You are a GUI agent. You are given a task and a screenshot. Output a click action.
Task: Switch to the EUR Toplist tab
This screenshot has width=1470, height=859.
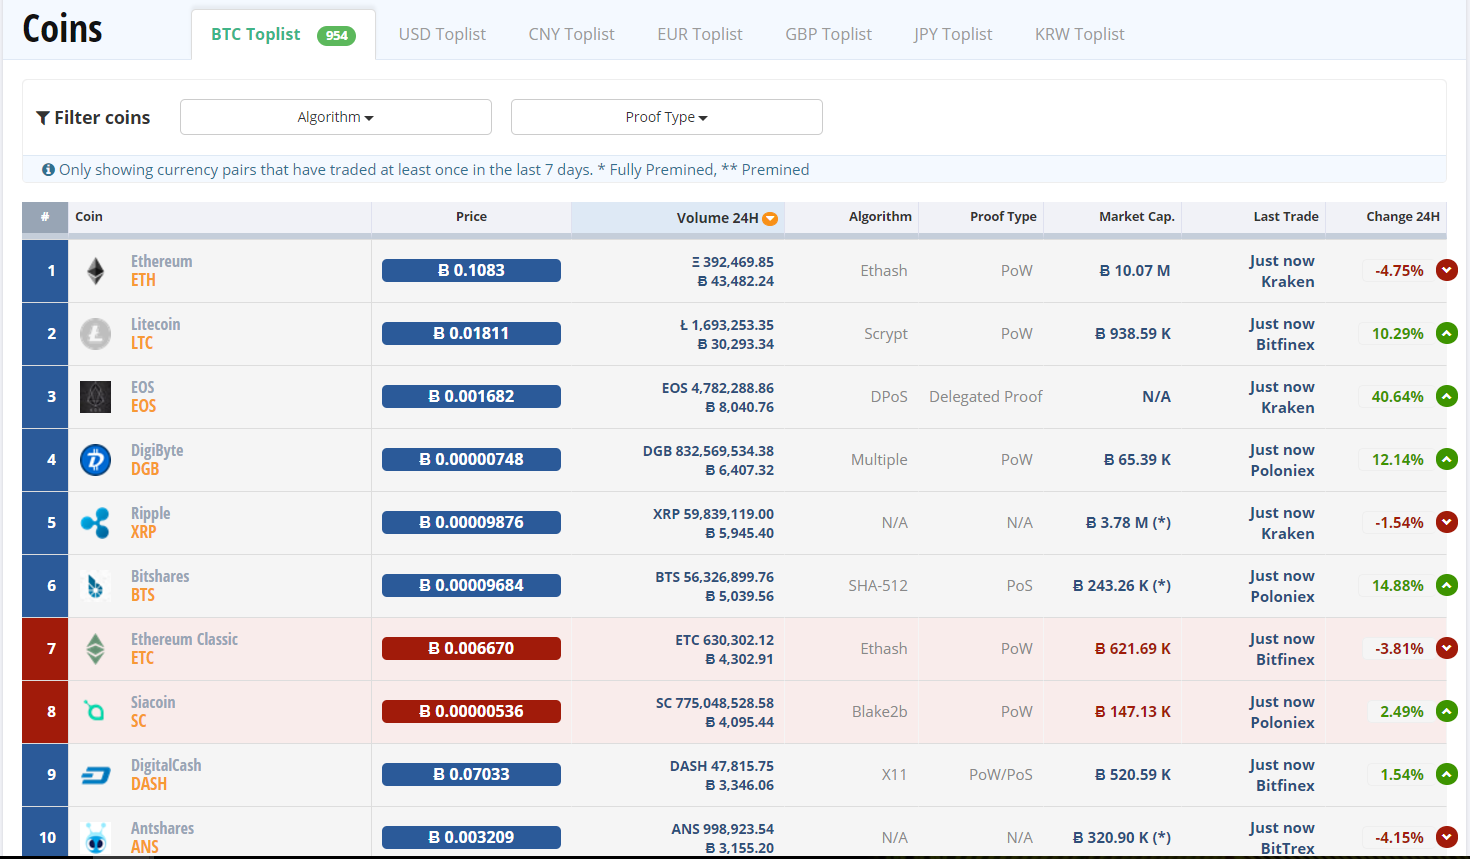[700, 35]
